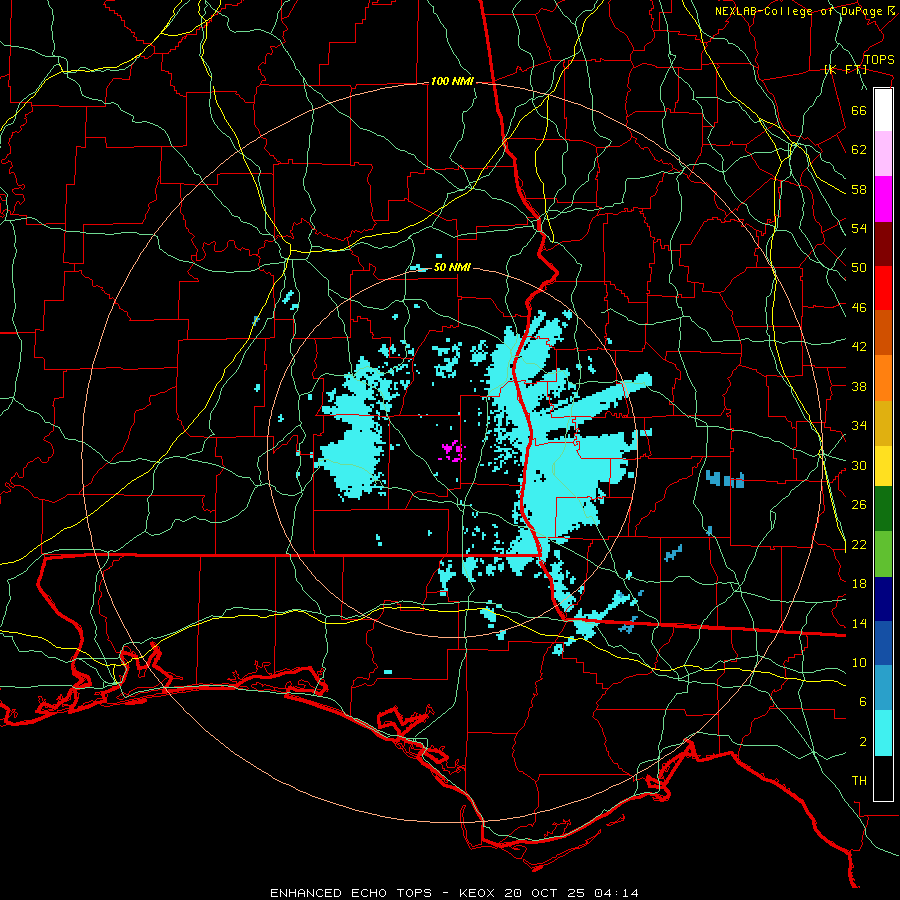Click the legend value 18
Screen dimensions: 900x900
coord(859,584)
